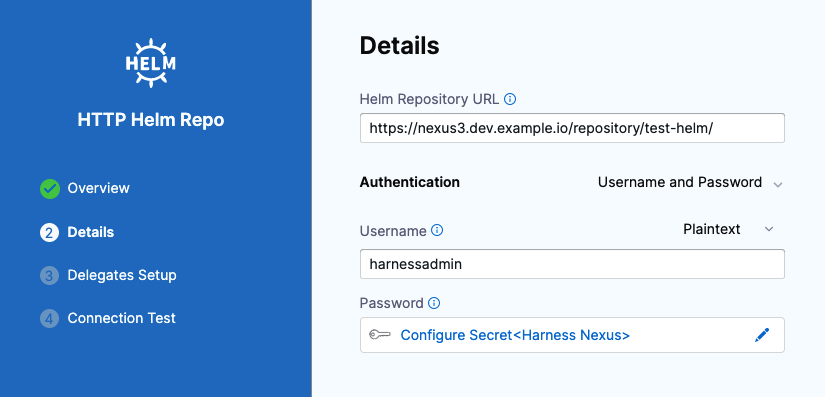Click the step 4 Connection Test circle
825x397 pixels.
point(49,319)
